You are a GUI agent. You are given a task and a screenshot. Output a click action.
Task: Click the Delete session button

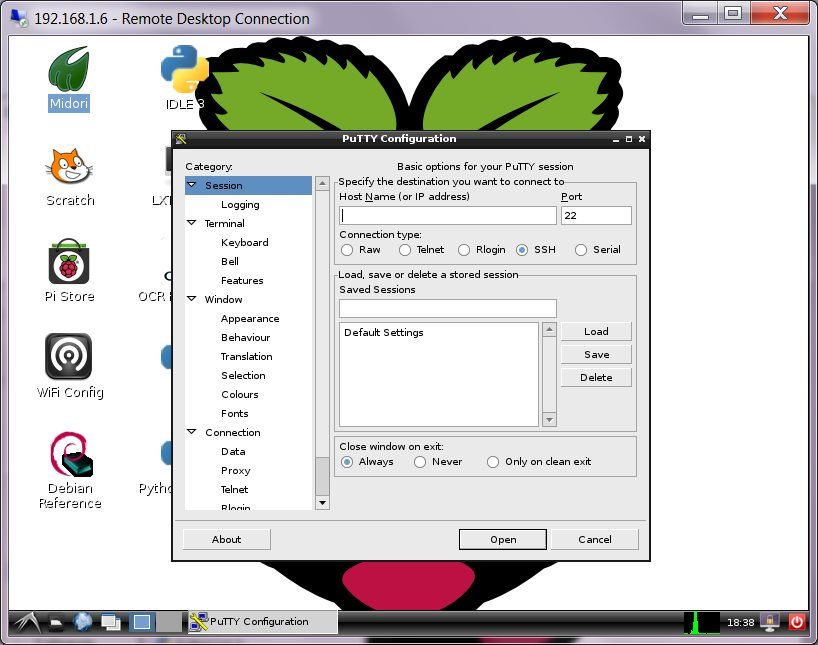click(x=596, y=378)
